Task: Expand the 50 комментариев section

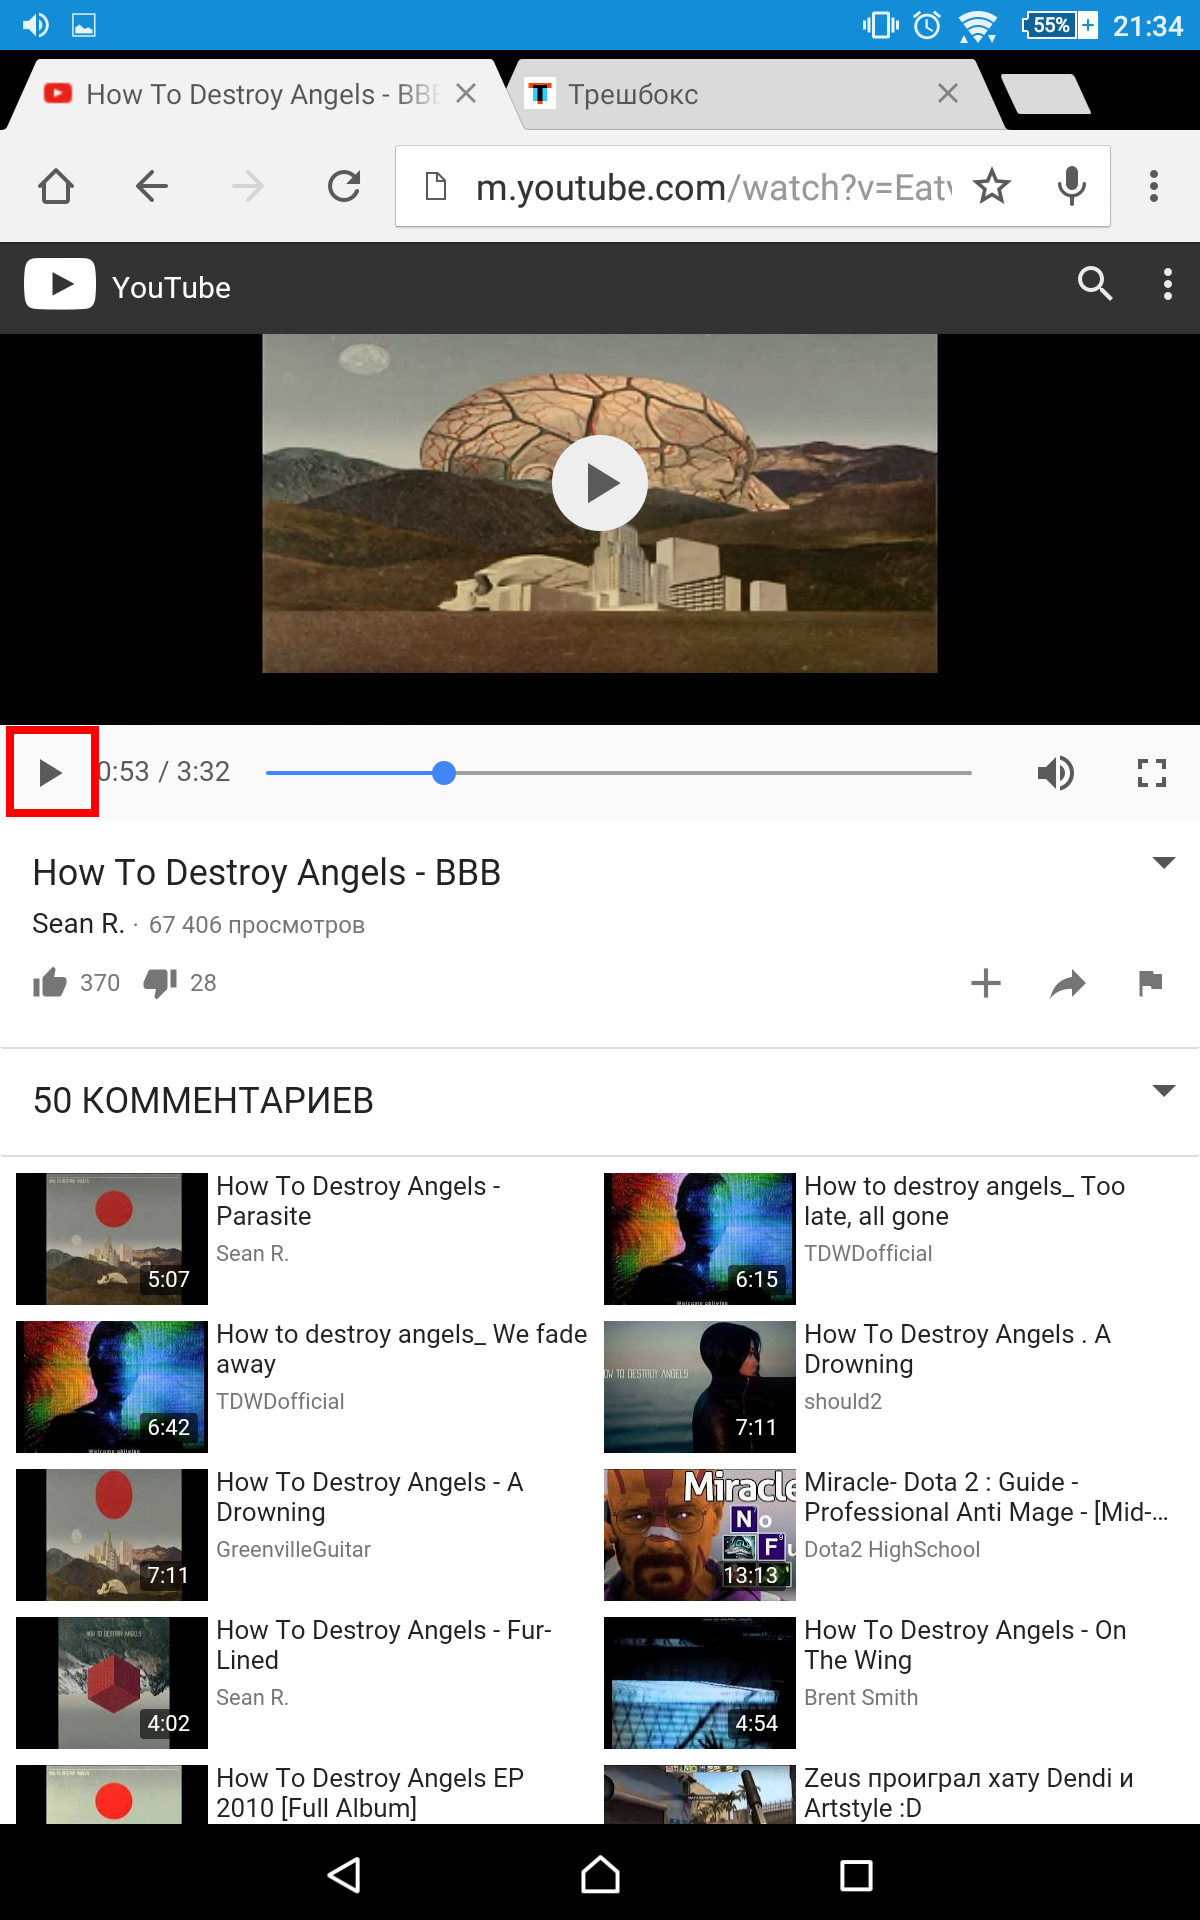Action: tap(1163, 1090)
